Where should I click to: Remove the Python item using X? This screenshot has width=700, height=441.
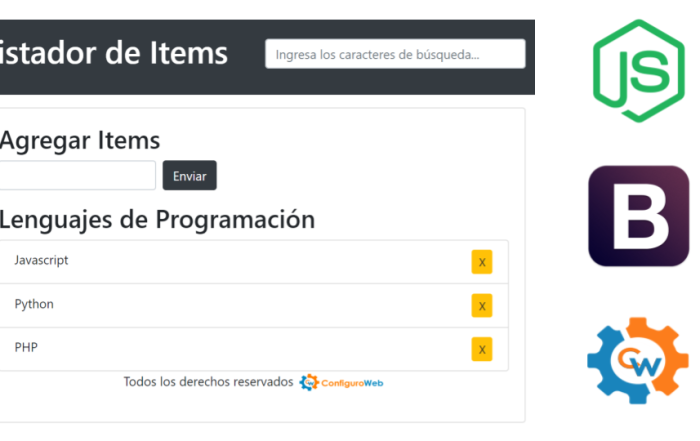[482, 306]
